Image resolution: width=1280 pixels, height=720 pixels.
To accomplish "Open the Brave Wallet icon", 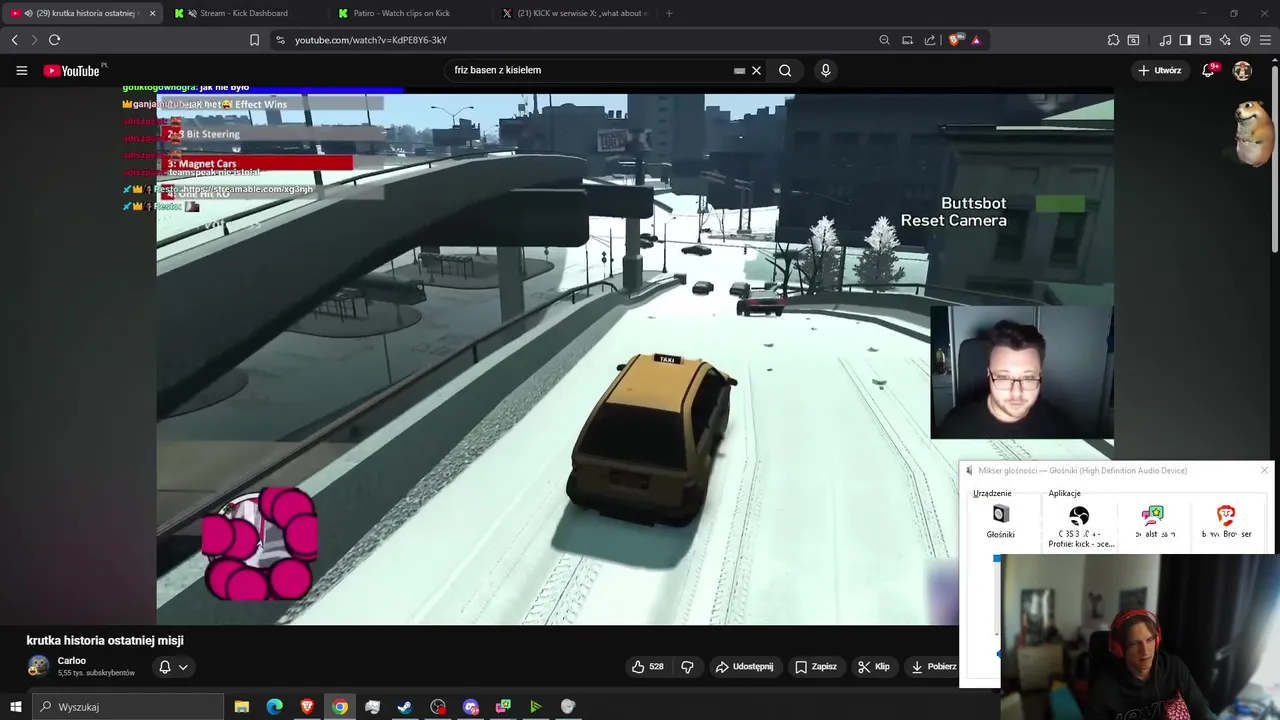I will 1205,40.
